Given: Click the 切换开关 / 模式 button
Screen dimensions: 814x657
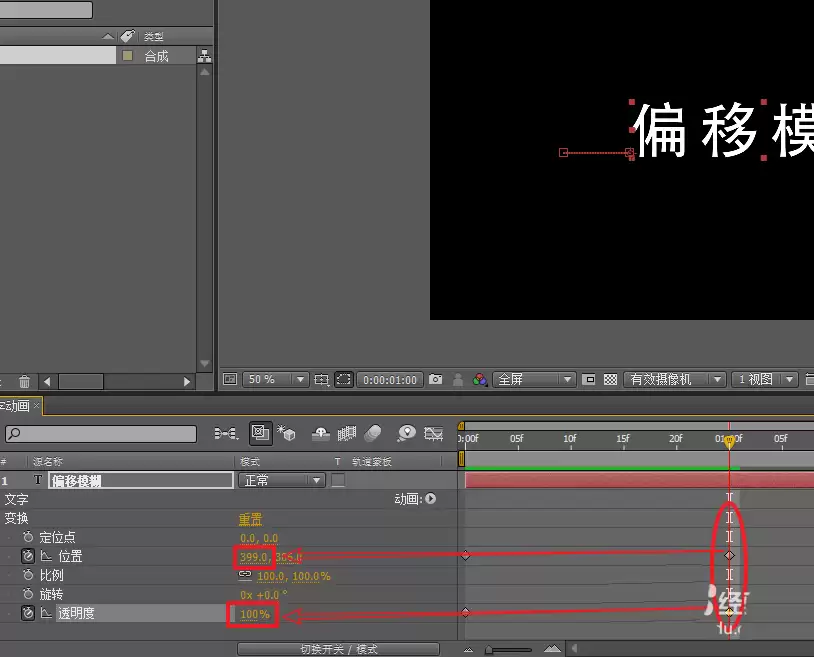Looking at the screenshot, I should coord(338,649).
